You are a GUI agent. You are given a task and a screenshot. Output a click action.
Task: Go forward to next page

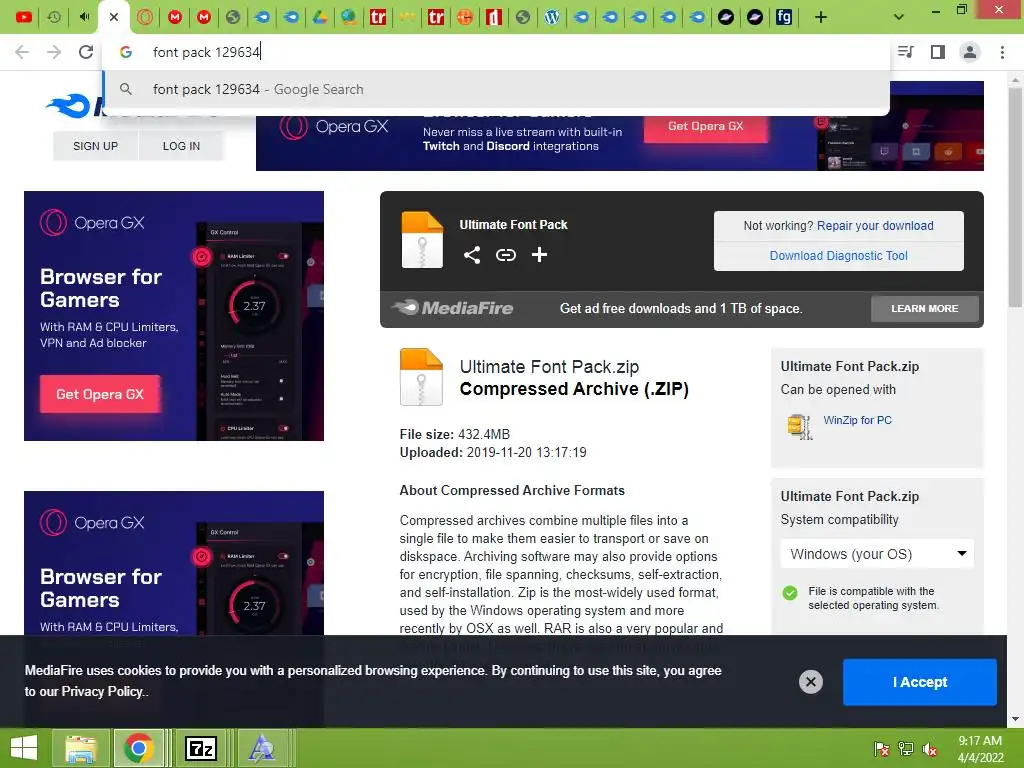(x=54, y=52)
